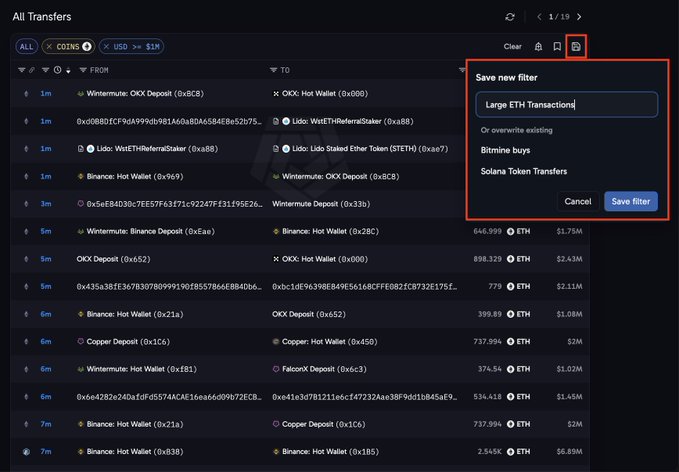Overwrite the 'Solana Token Transfers' filter
This screenshot has height=472, width=679.
point(524,171)
